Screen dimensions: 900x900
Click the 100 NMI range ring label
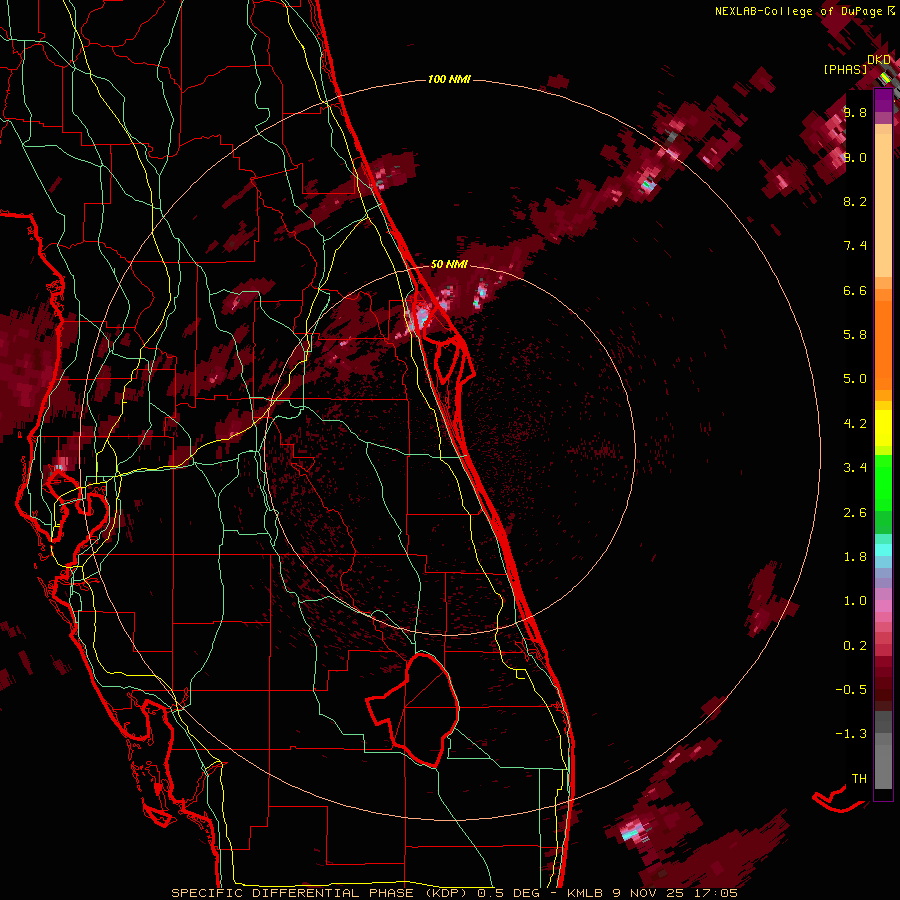(x=449, y=79)
